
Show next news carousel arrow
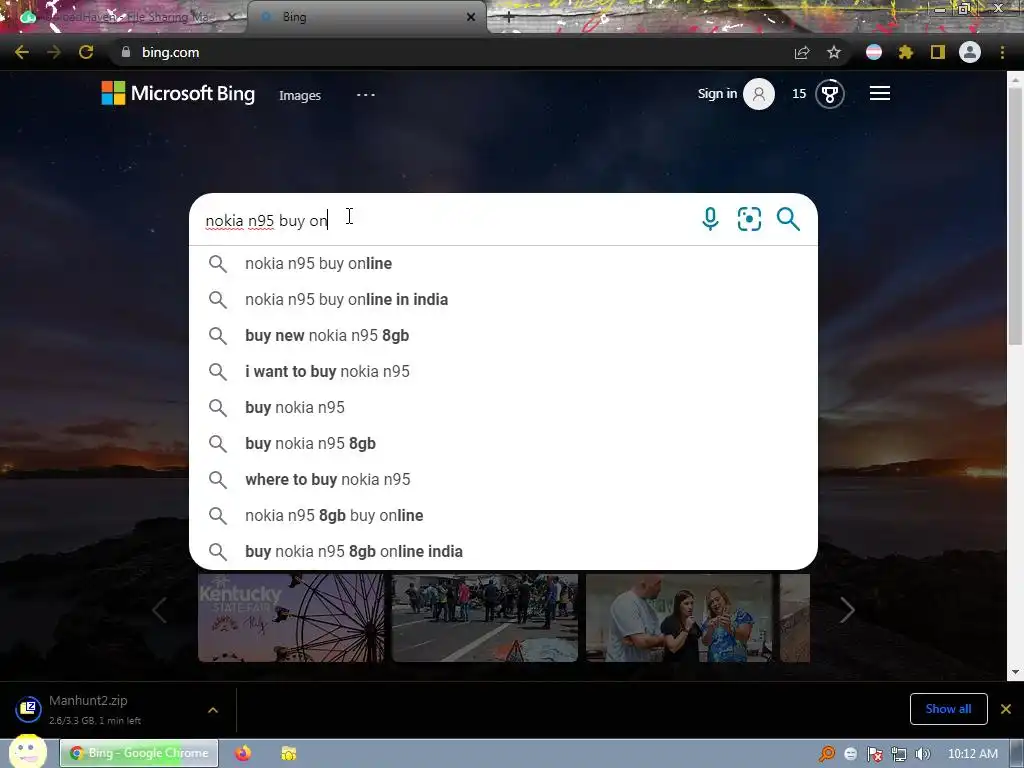847,610
